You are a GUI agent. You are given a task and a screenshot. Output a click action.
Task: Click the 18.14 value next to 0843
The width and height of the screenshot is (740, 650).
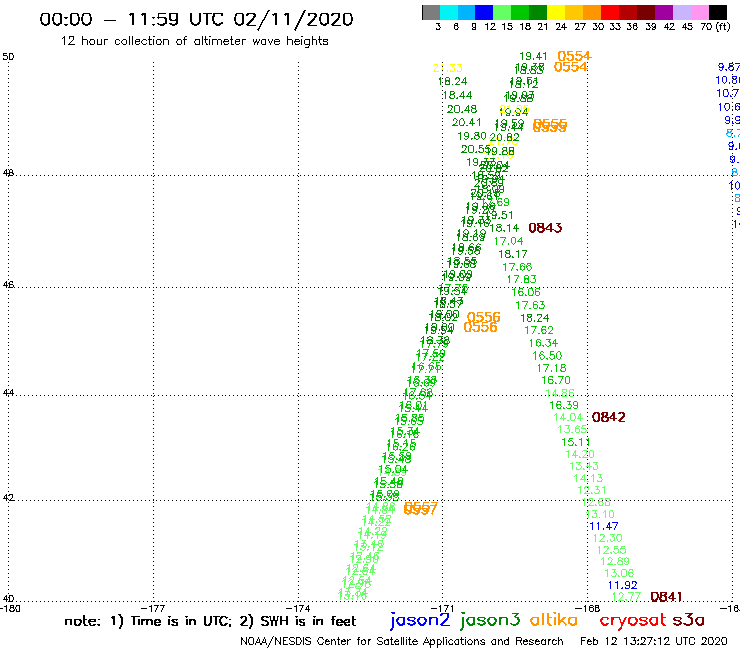click(x=505, y=228)
